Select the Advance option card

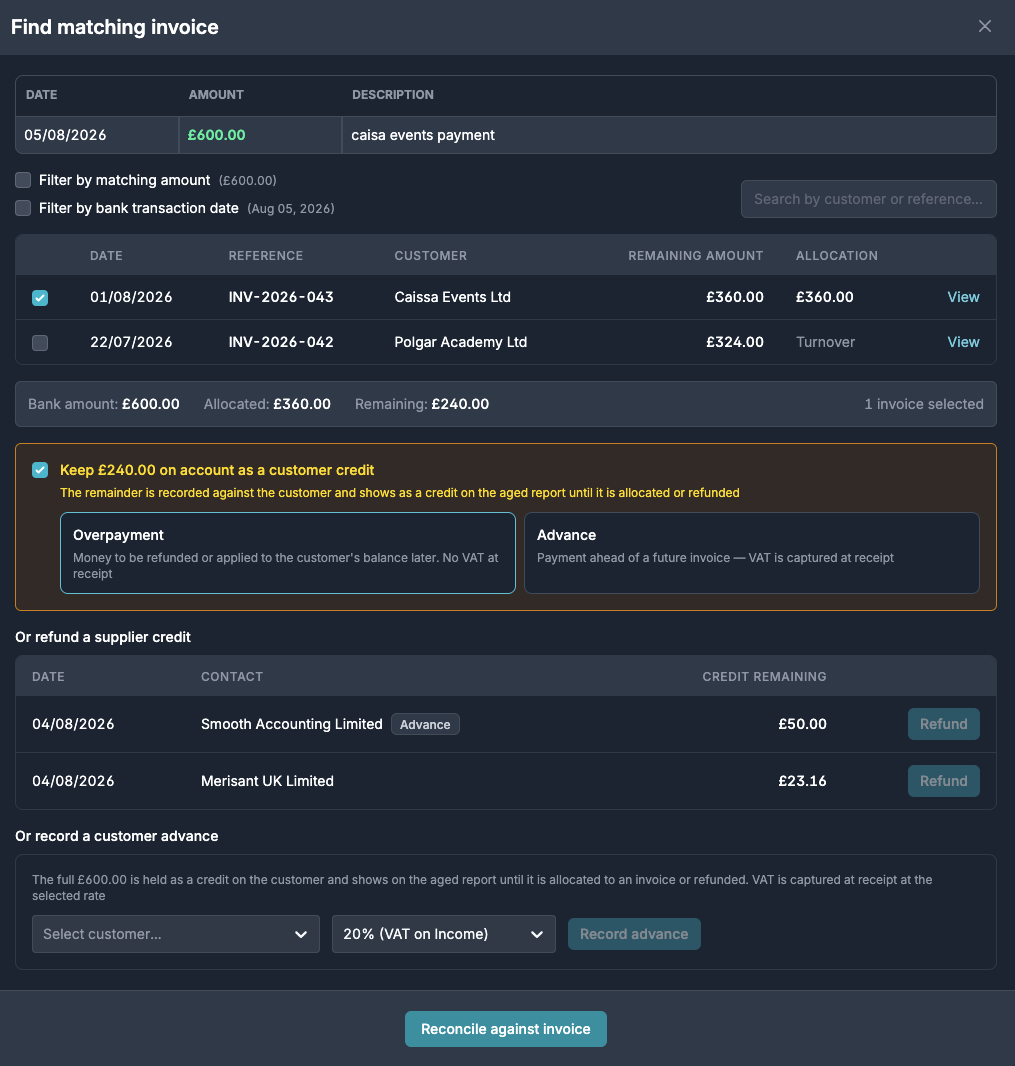751,553
